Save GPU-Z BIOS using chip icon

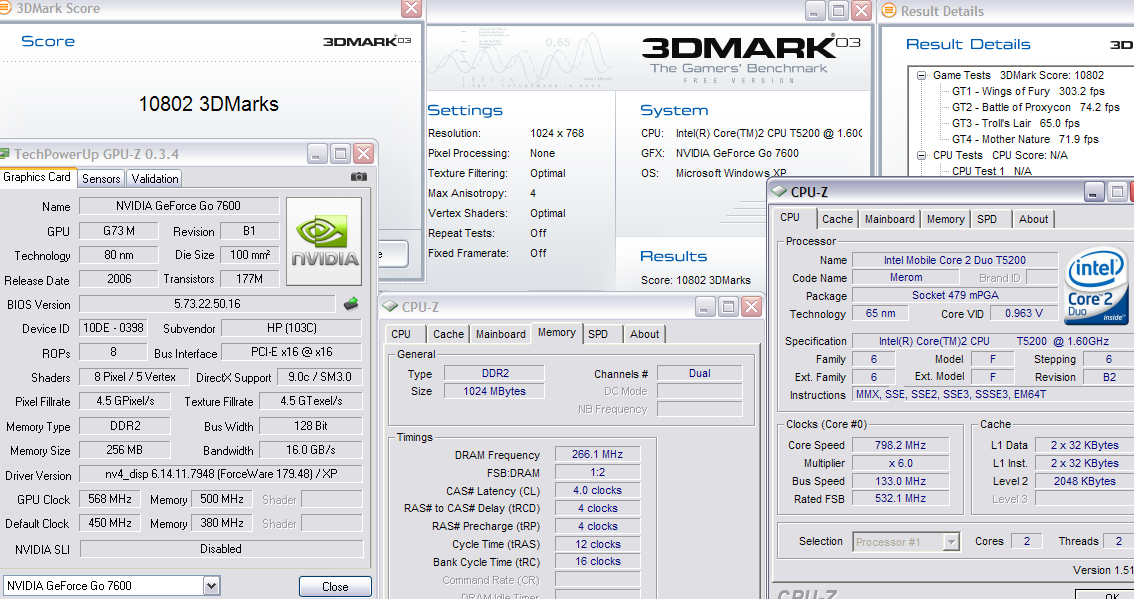[x=351, y=304]
